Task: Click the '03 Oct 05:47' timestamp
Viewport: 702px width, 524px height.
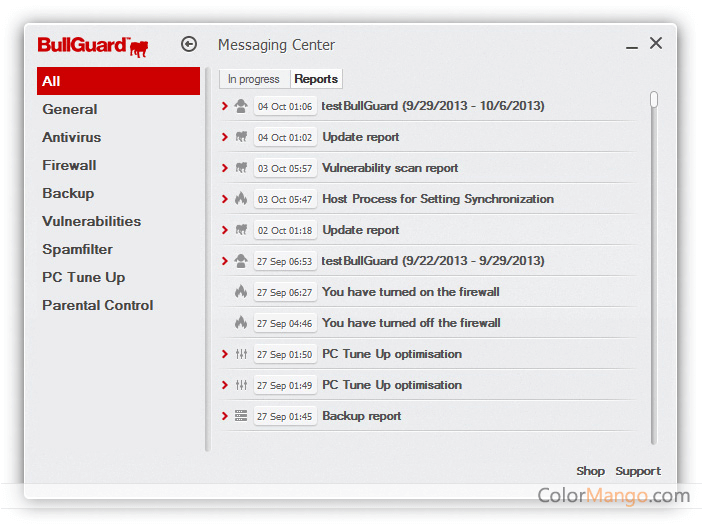Action: 285,199
